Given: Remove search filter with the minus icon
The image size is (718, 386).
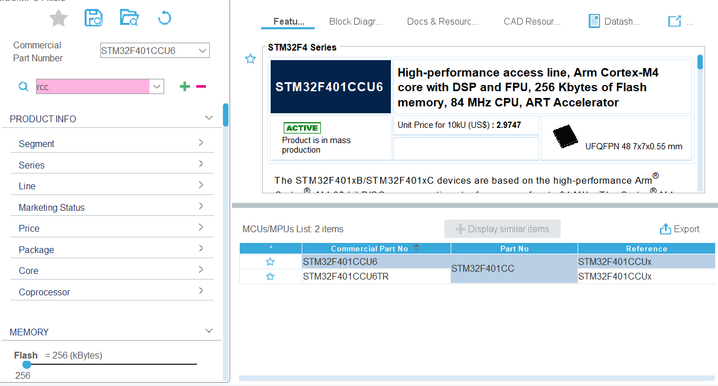Looking at the screenshot, I should coord(201,86).
